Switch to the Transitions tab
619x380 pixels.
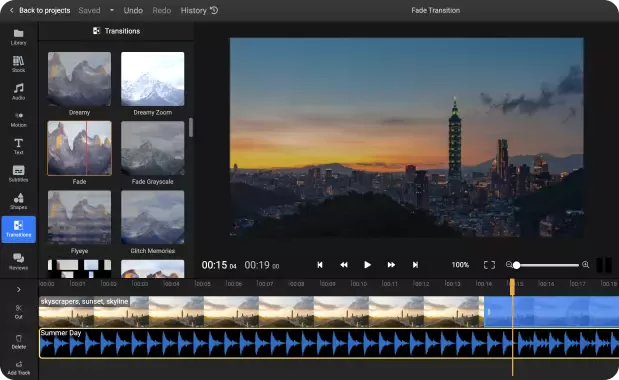pos(19,229)
